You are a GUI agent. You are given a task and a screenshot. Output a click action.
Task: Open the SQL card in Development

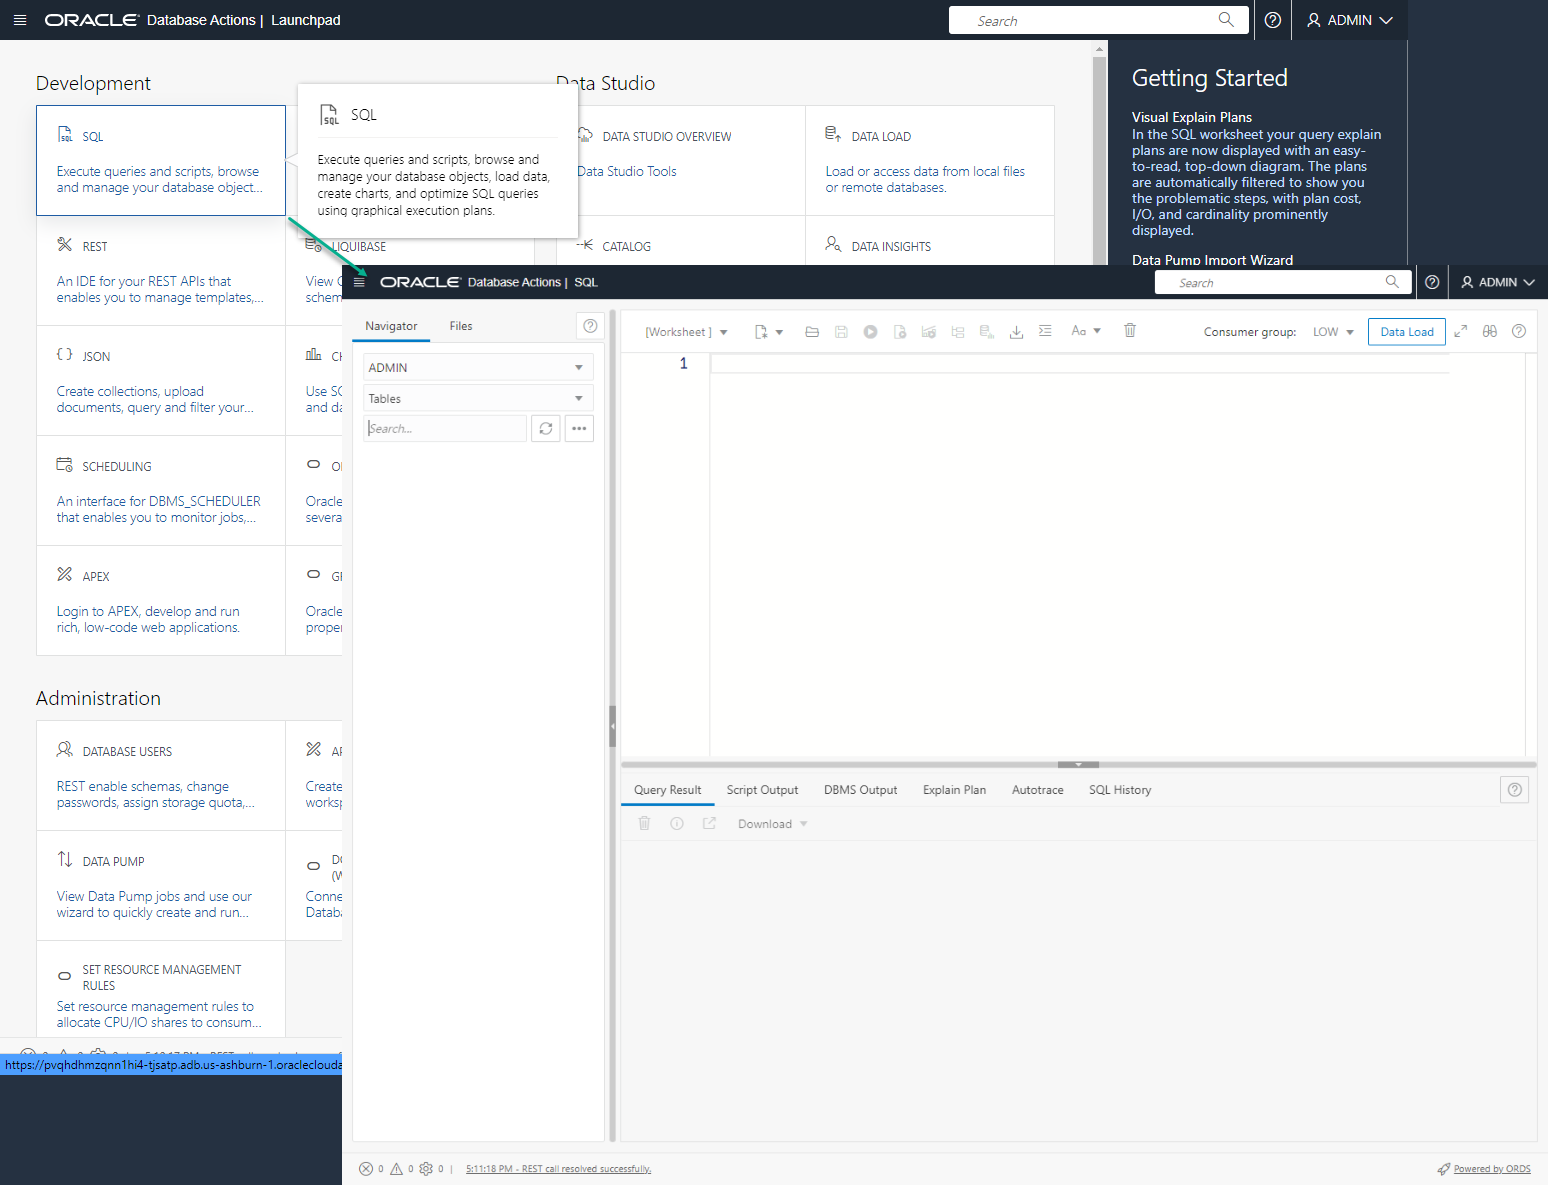pos(161,160)
